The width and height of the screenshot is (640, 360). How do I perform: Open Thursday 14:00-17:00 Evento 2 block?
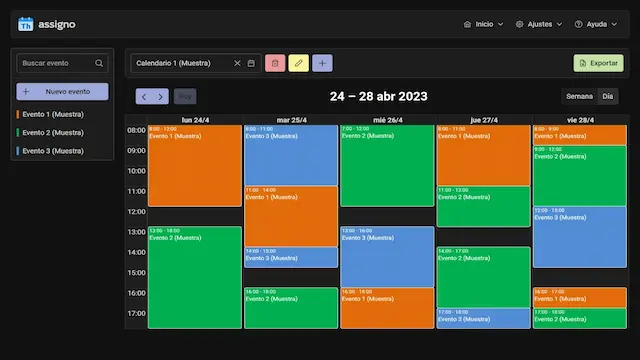click(x=484, y=278)
